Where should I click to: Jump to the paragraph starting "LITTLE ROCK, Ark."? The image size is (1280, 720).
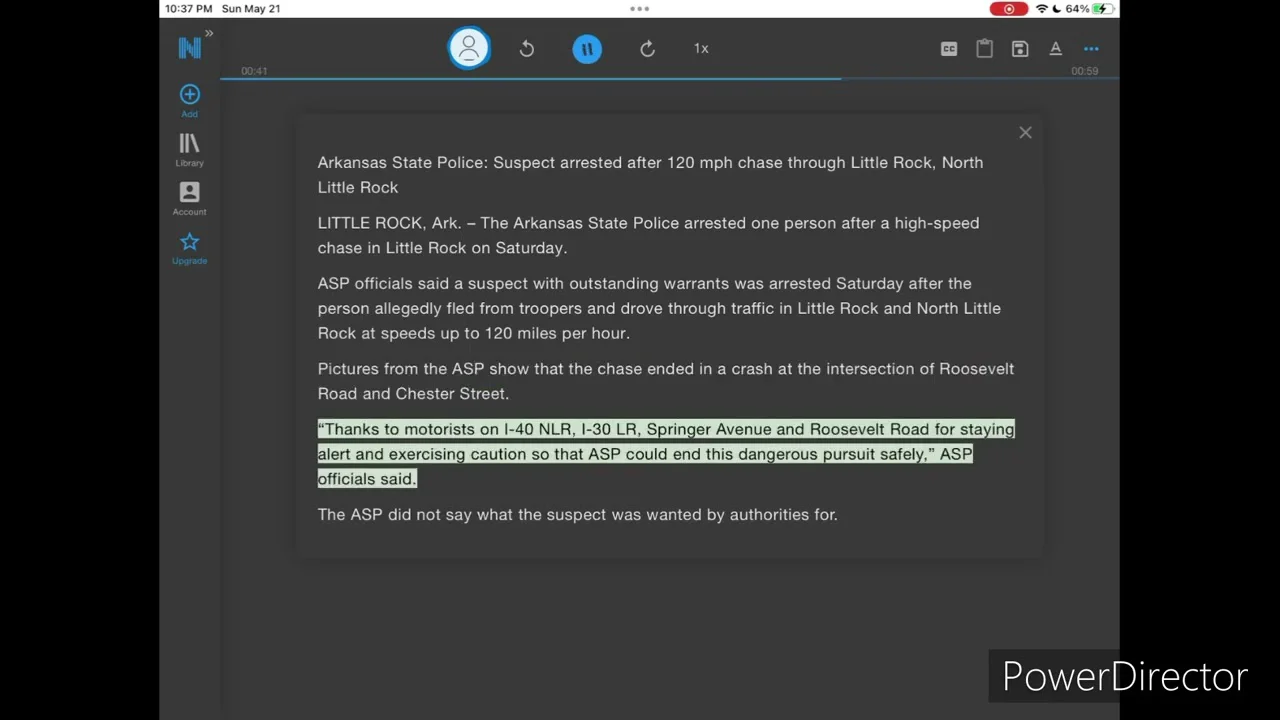(648, 235)
